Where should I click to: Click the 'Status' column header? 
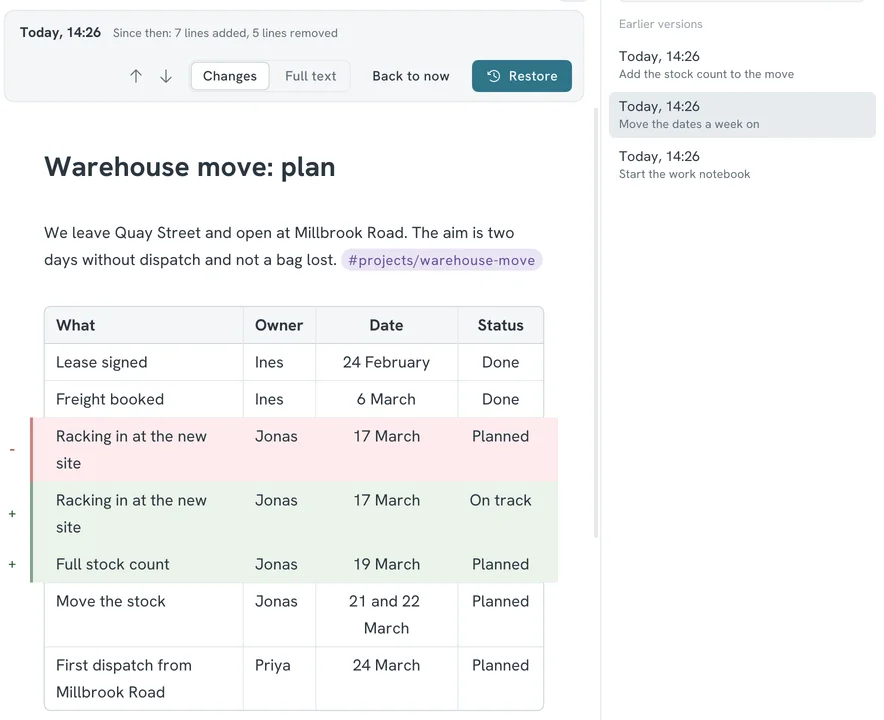pos(500,325)
